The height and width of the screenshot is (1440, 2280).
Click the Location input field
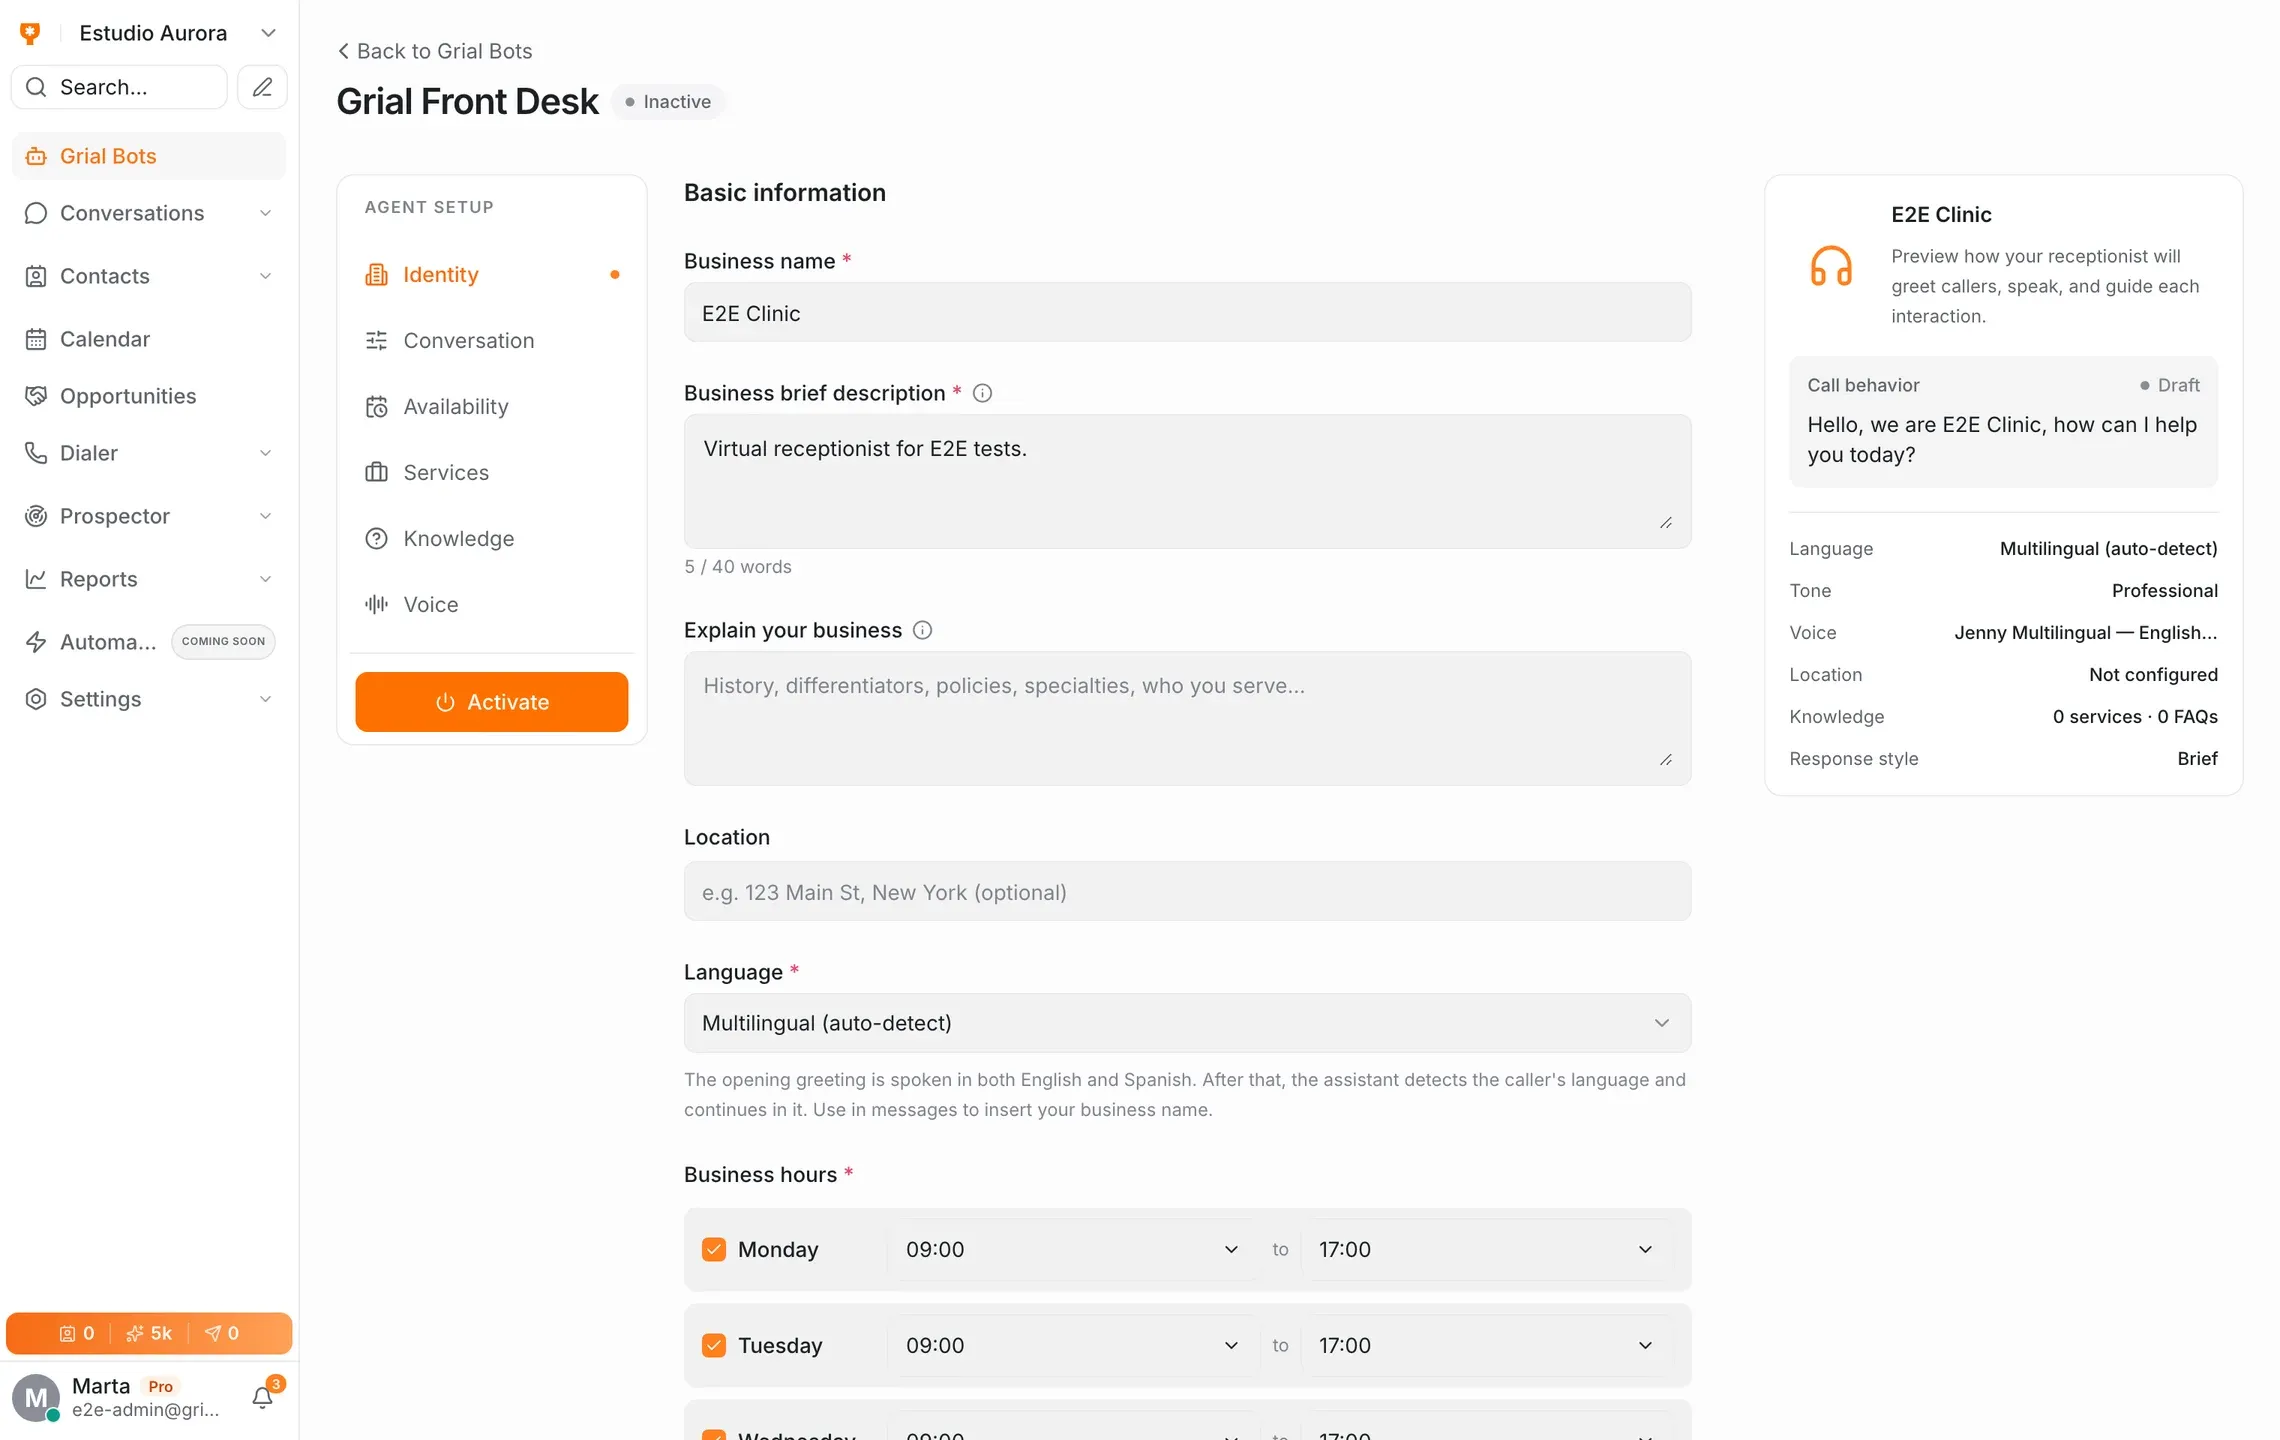pos(1187,891)
